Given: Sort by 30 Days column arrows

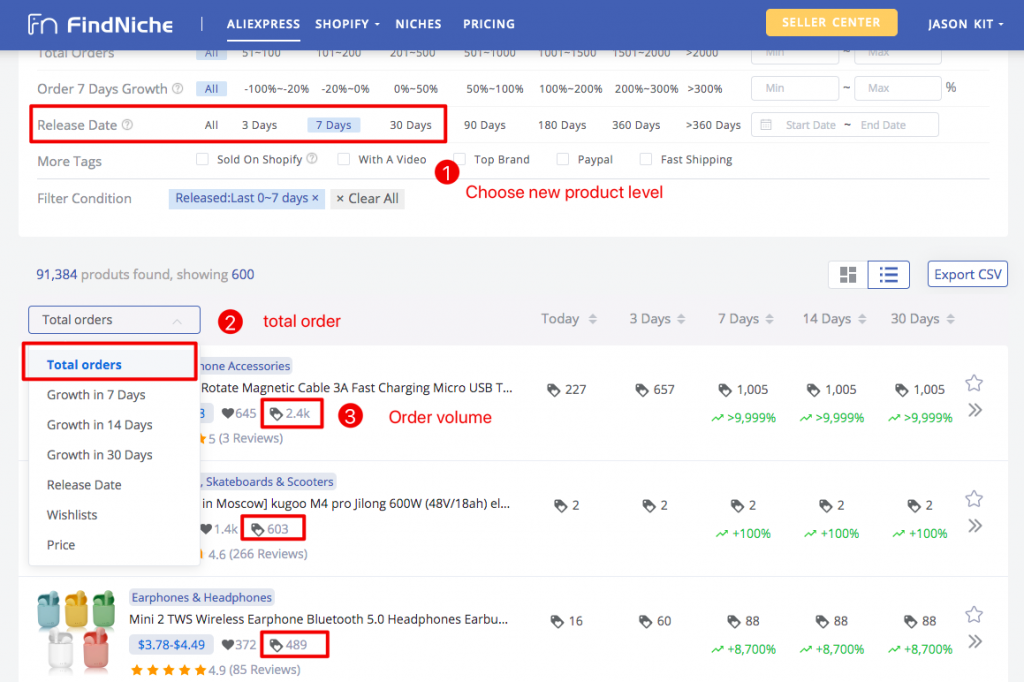Looking at the screenshot, I should tap(950, 319).
